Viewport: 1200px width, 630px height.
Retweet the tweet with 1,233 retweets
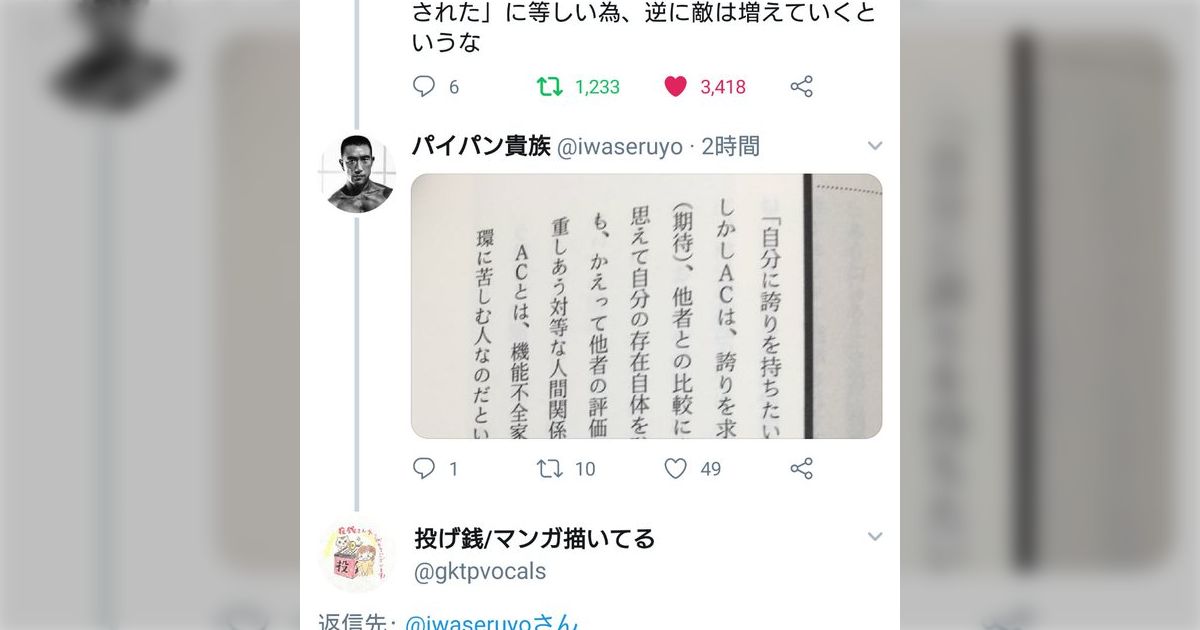[549, 87]
